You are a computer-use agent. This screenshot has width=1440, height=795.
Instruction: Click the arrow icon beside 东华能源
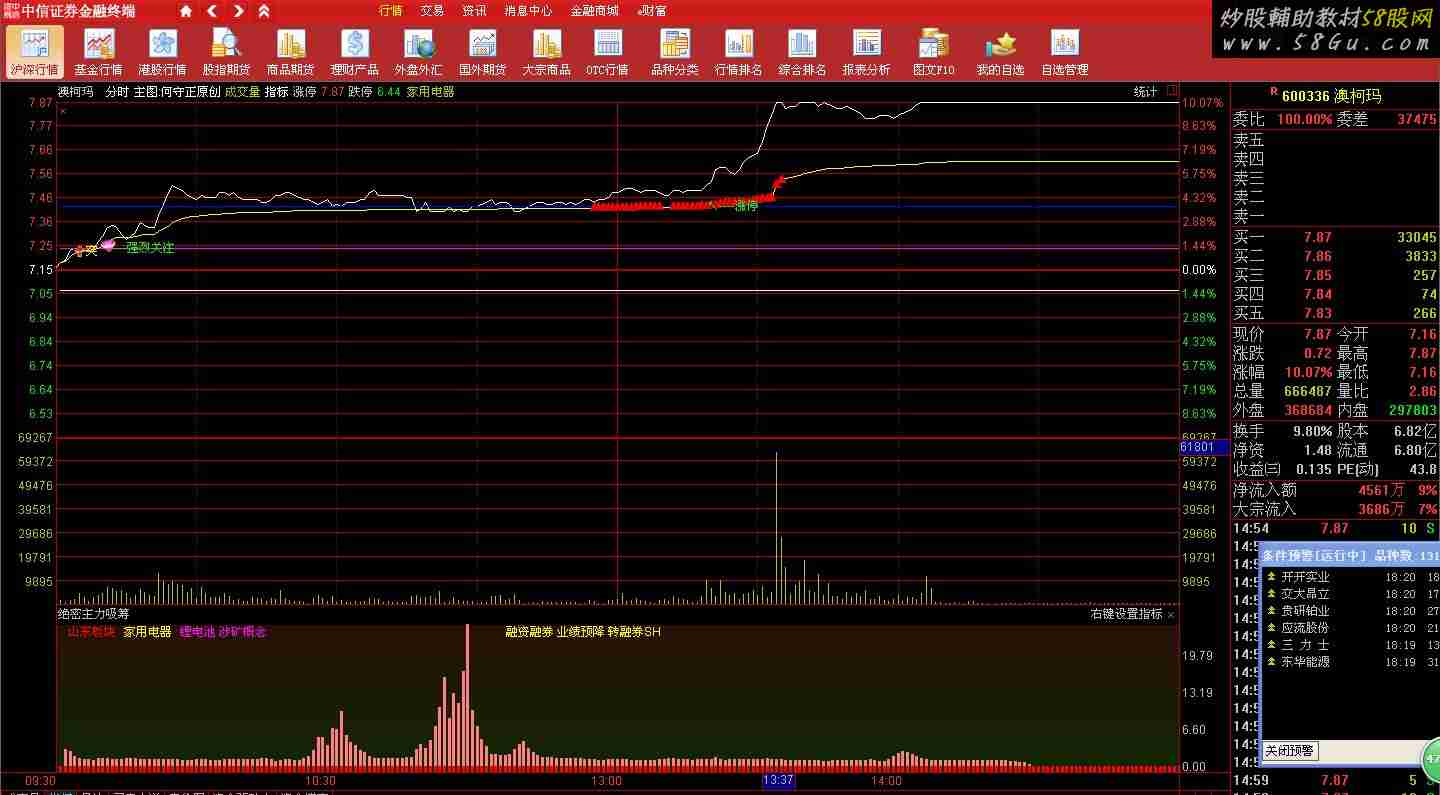tap(1271, 662)
